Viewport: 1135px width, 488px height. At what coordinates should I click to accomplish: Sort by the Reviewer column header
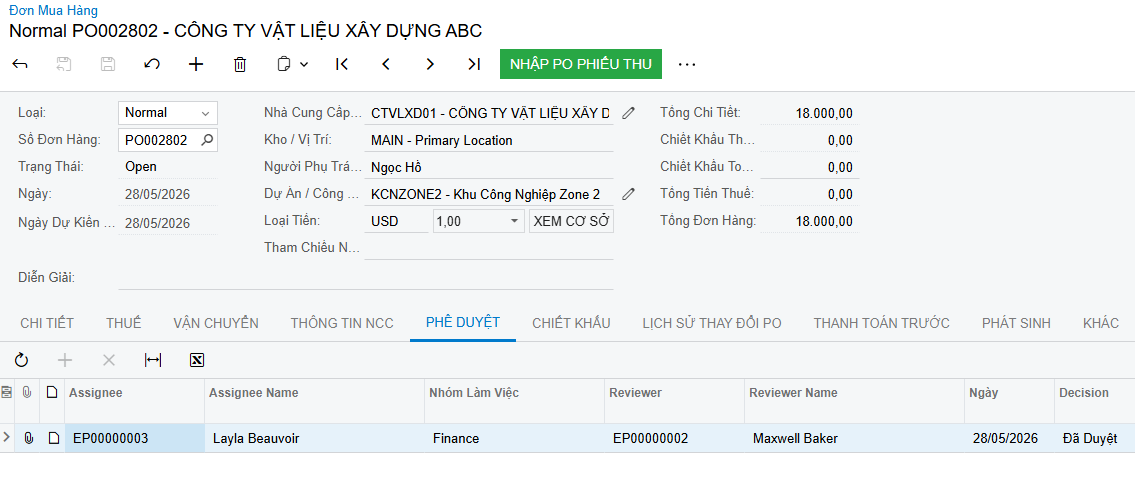point(675,393)
